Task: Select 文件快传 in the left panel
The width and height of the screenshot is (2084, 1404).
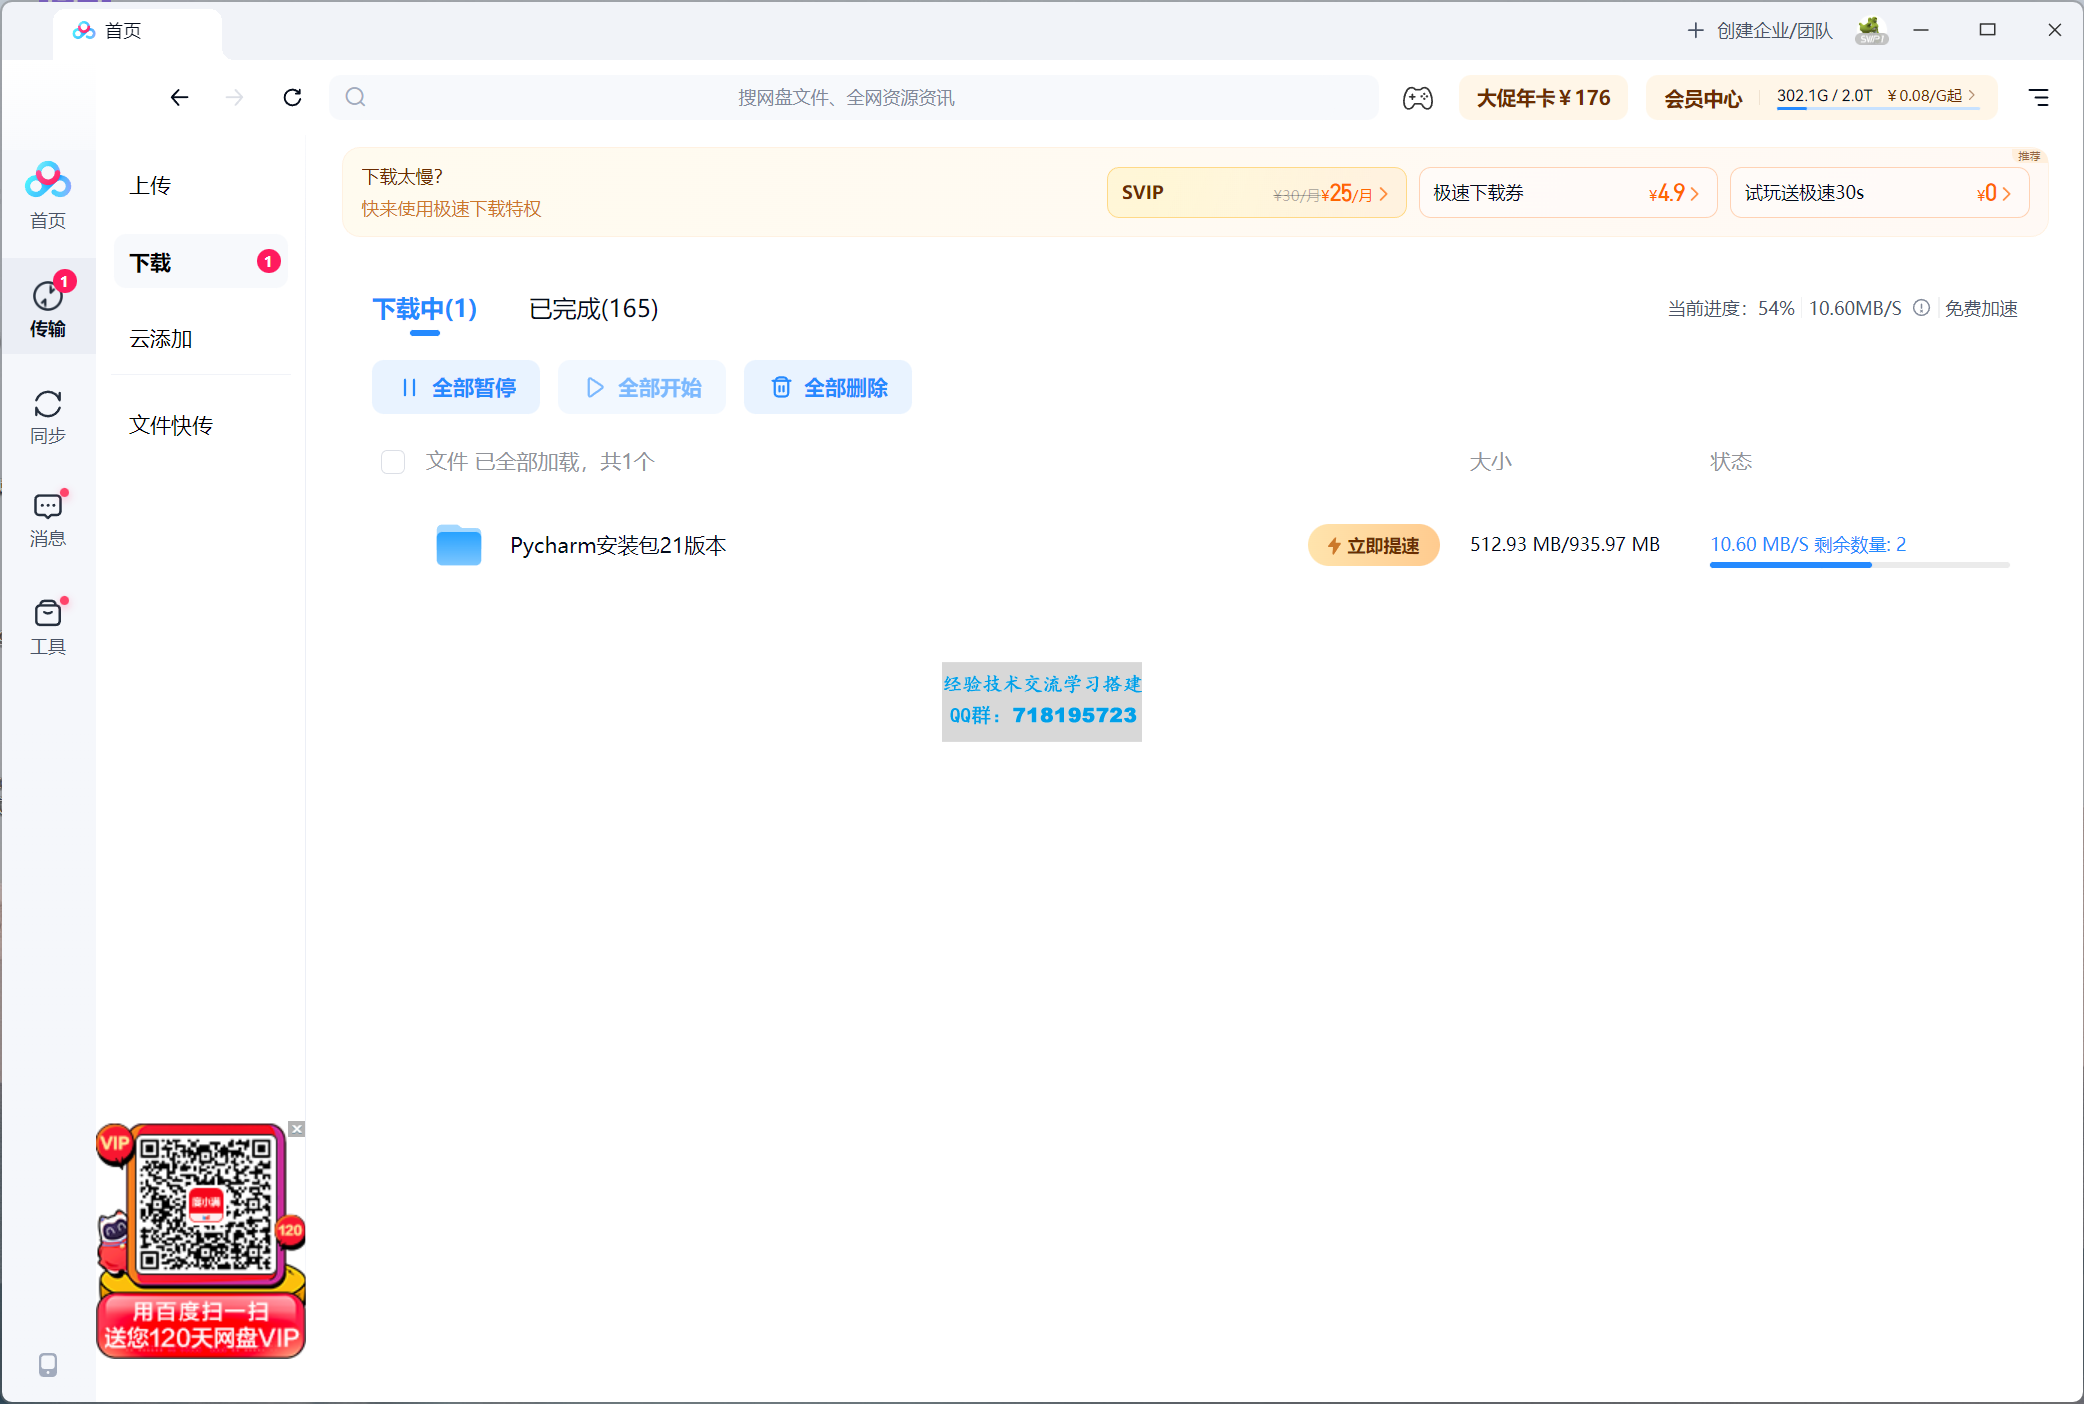Action: tap(171, 424)
